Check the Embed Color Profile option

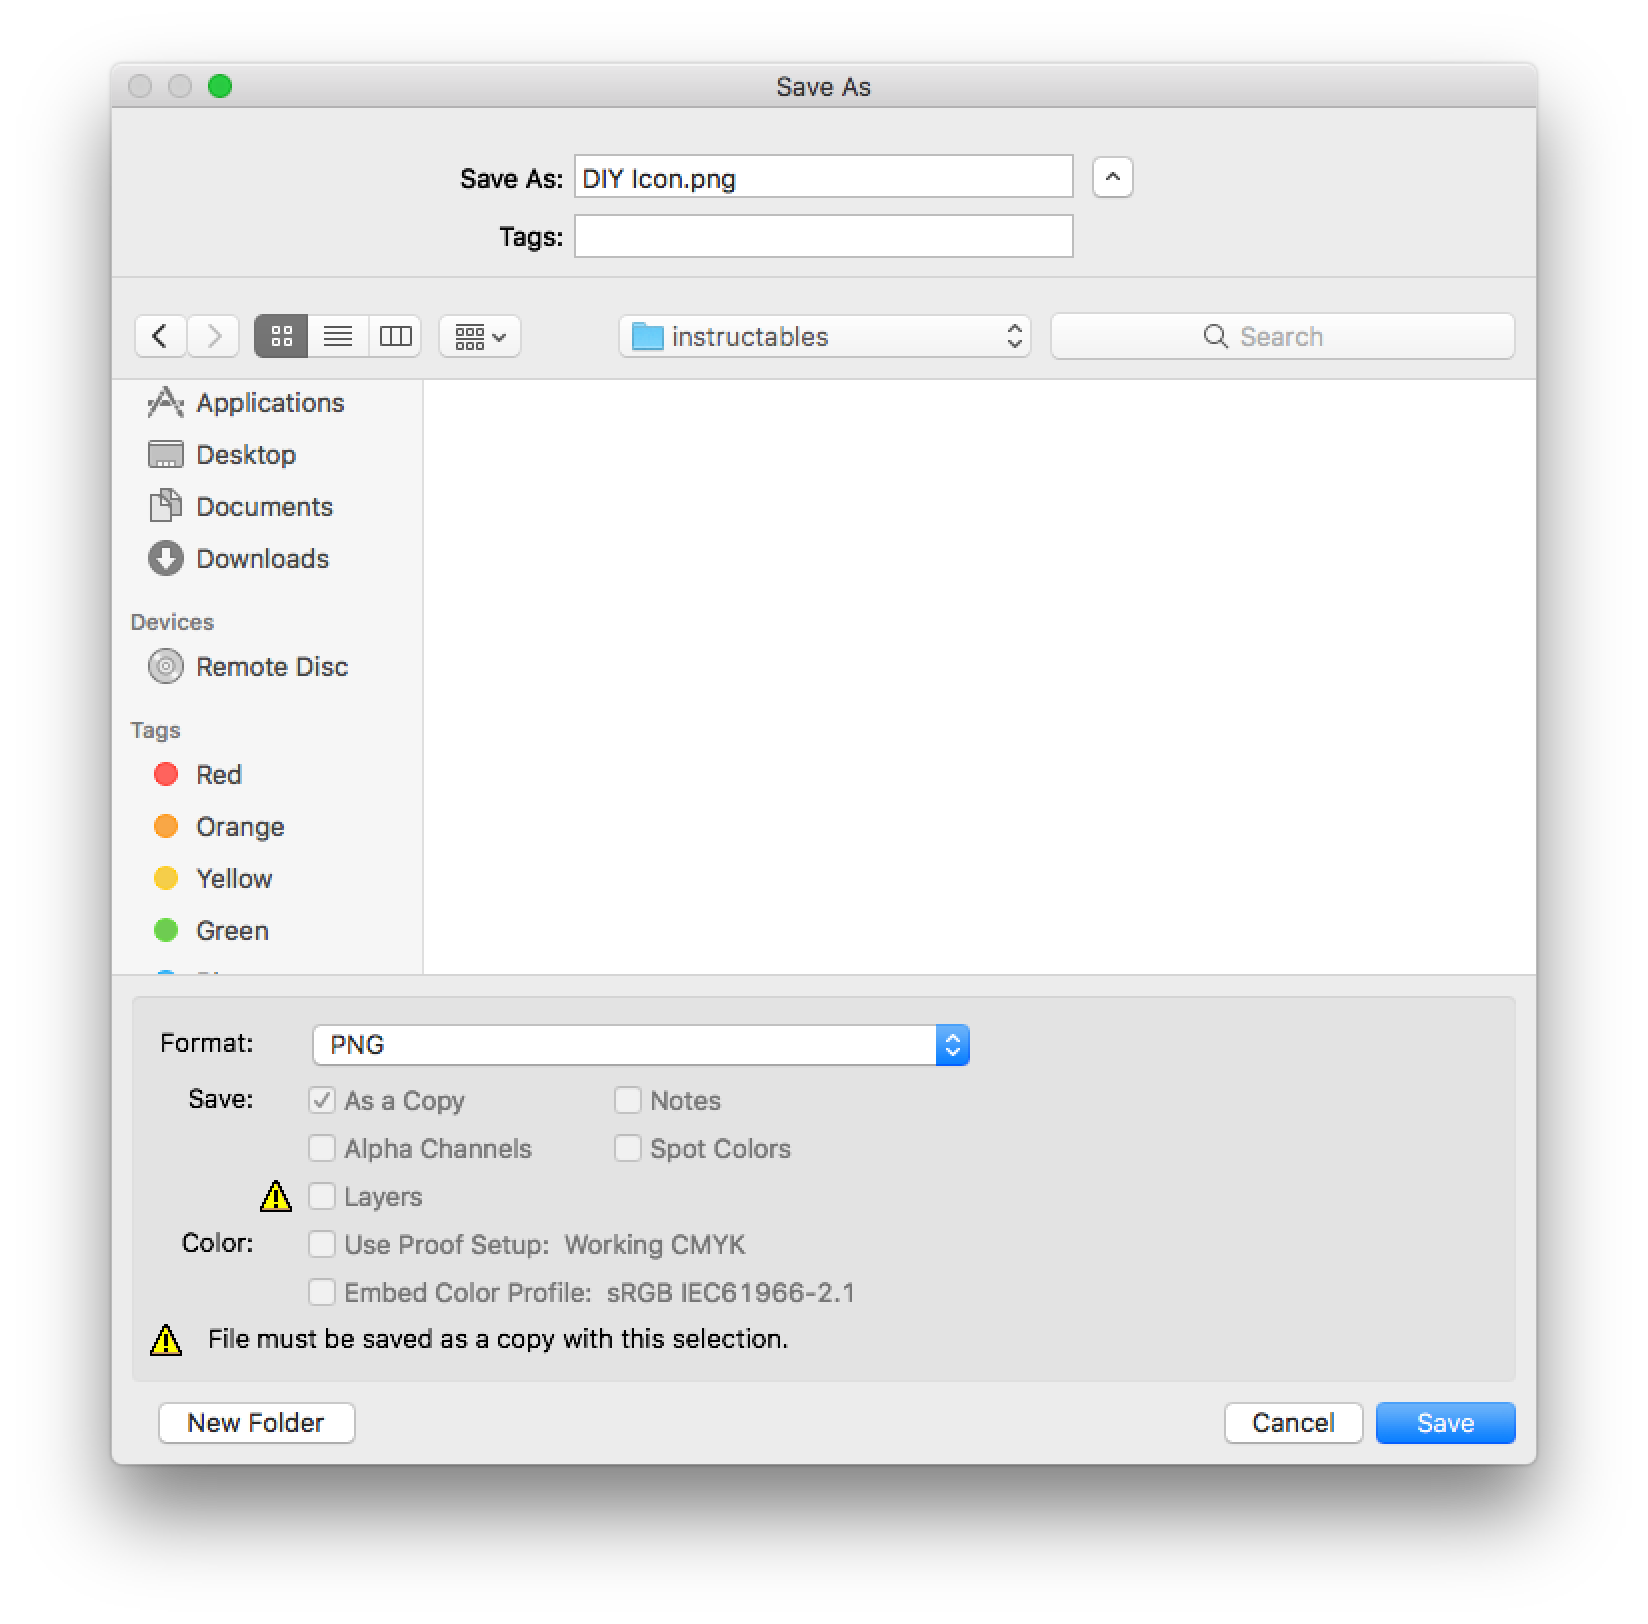point(322,1292)
